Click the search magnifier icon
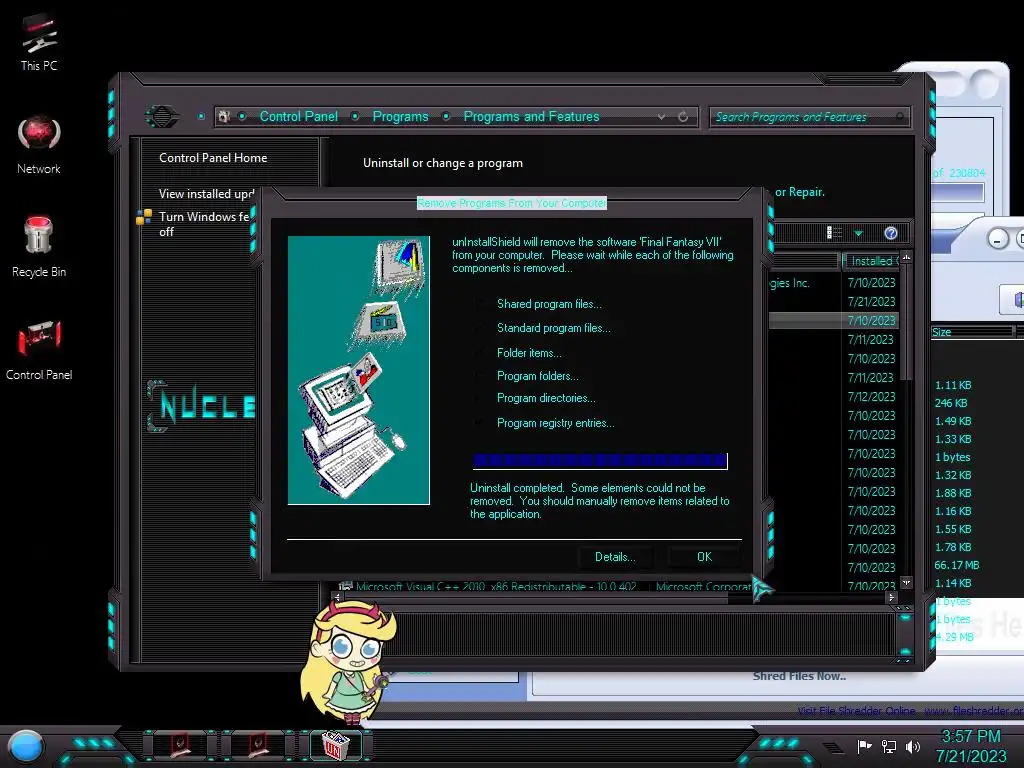Screen dimensions: 1024x768 [x=900, y=117]
